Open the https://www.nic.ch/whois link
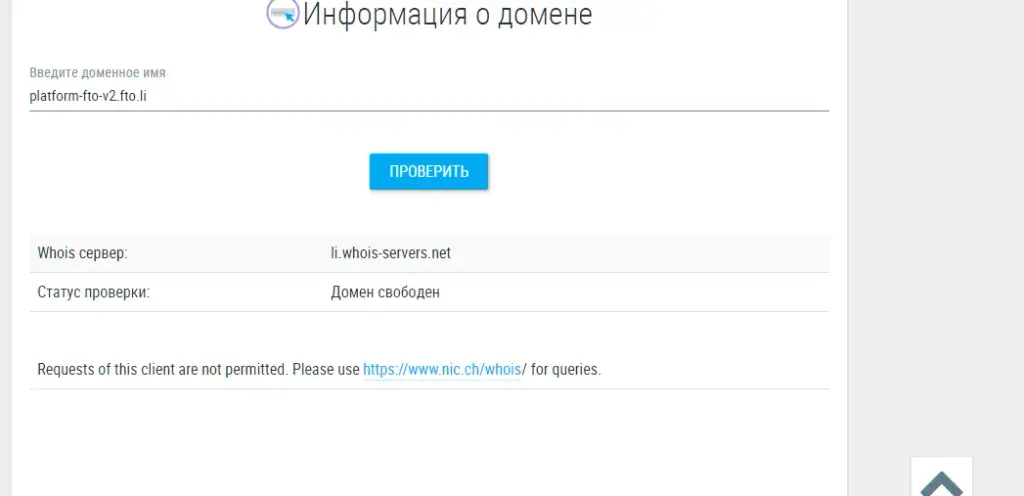This screenshot has width=1024, height=496. (442, 369)
